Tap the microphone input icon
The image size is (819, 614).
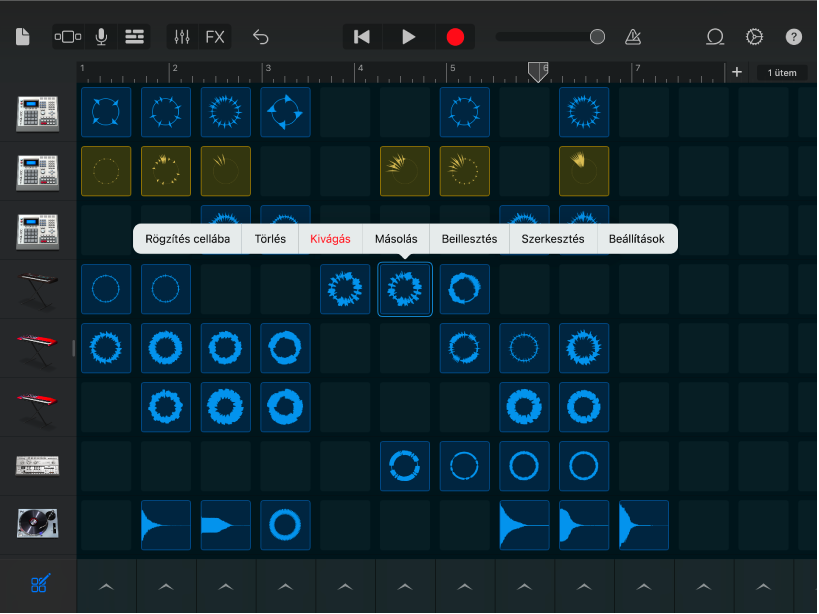point(100,36)
